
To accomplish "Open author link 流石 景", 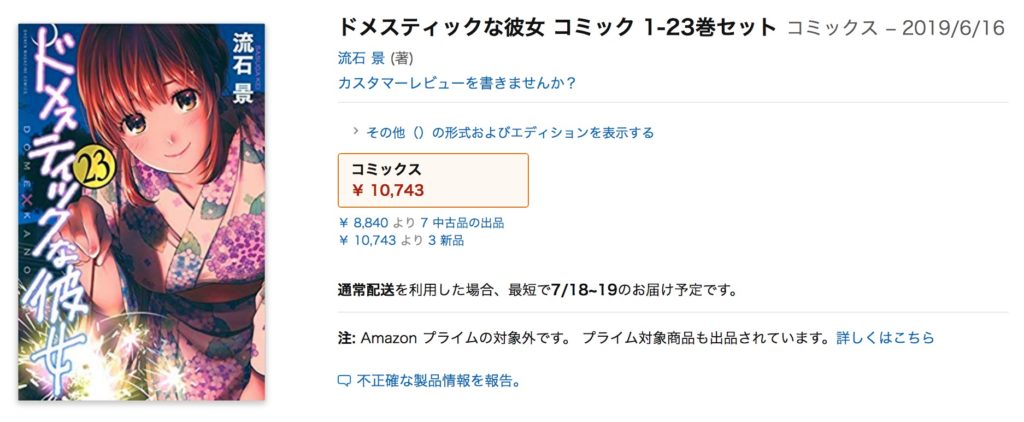I will click(361, 58).
